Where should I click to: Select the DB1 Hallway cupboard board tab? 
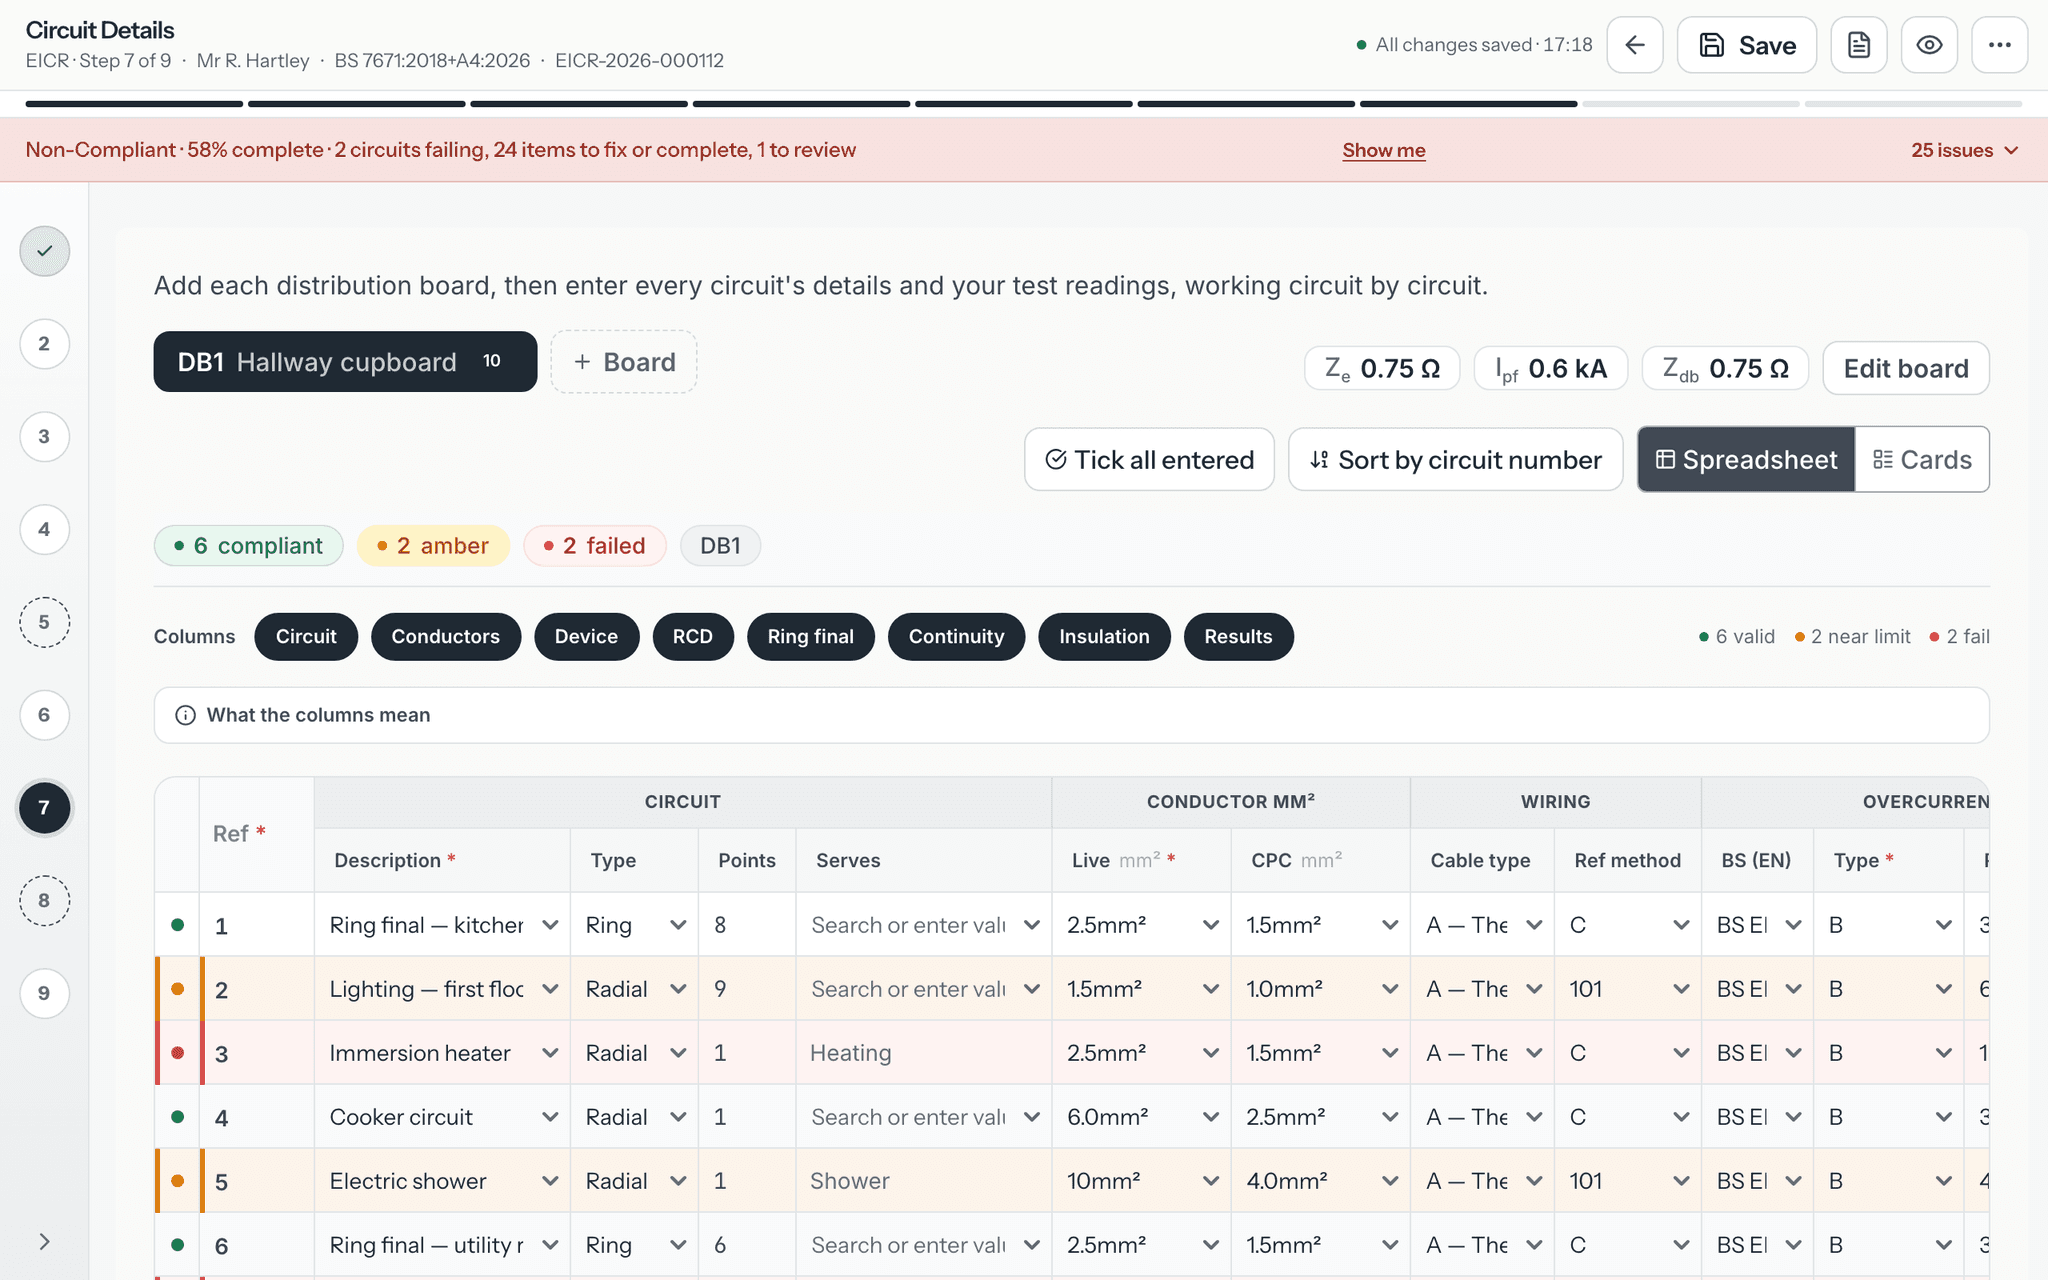[x=345, y=362]
